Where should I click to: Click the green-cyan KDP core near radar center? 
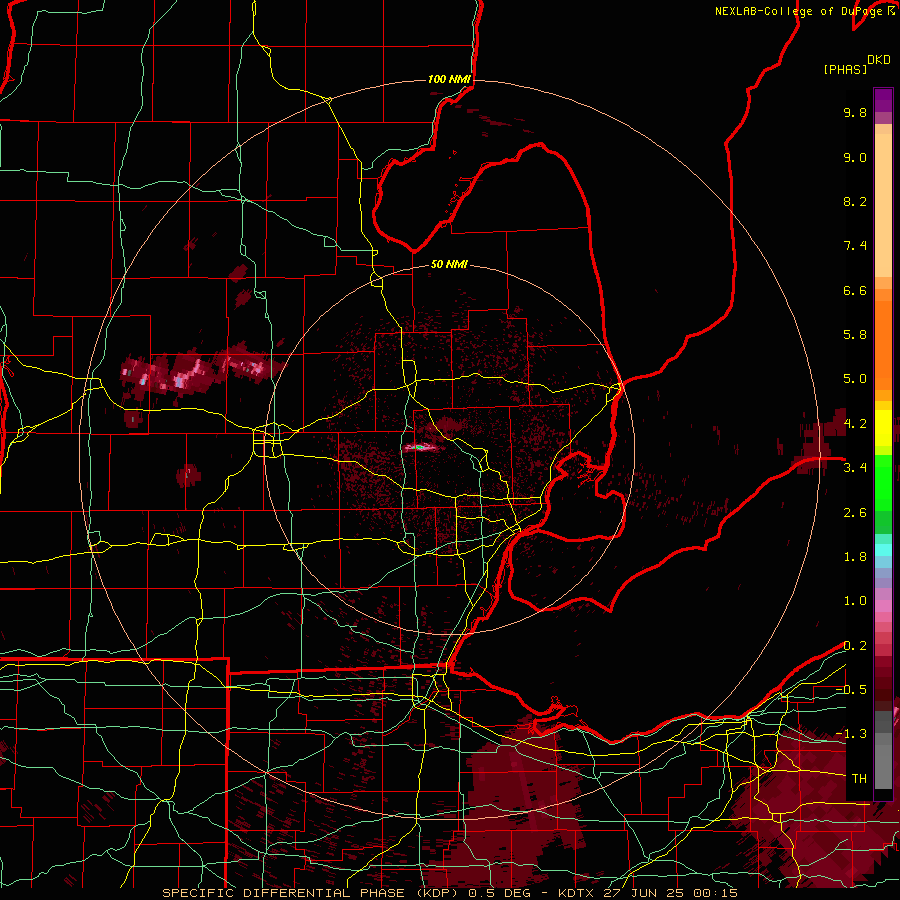click(420, 447)
